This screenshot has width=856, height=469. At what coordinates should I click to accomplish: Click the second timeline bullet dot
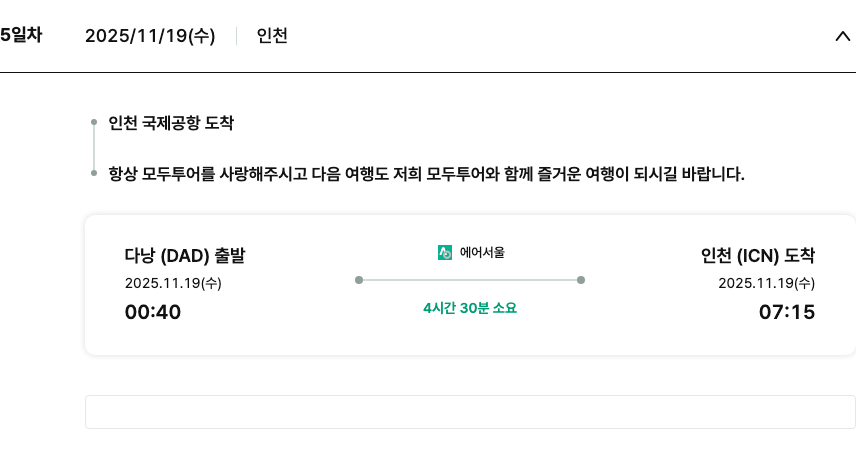[x=94, y=174]
